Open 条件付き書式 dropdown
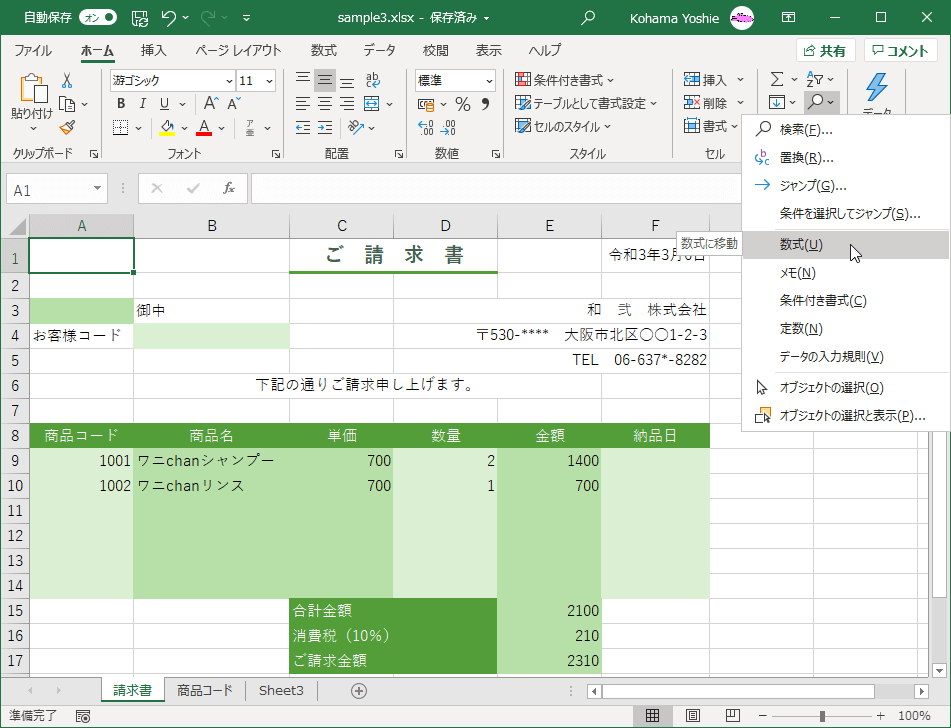This screenshot has height=728, width=951. coord(565,80)
